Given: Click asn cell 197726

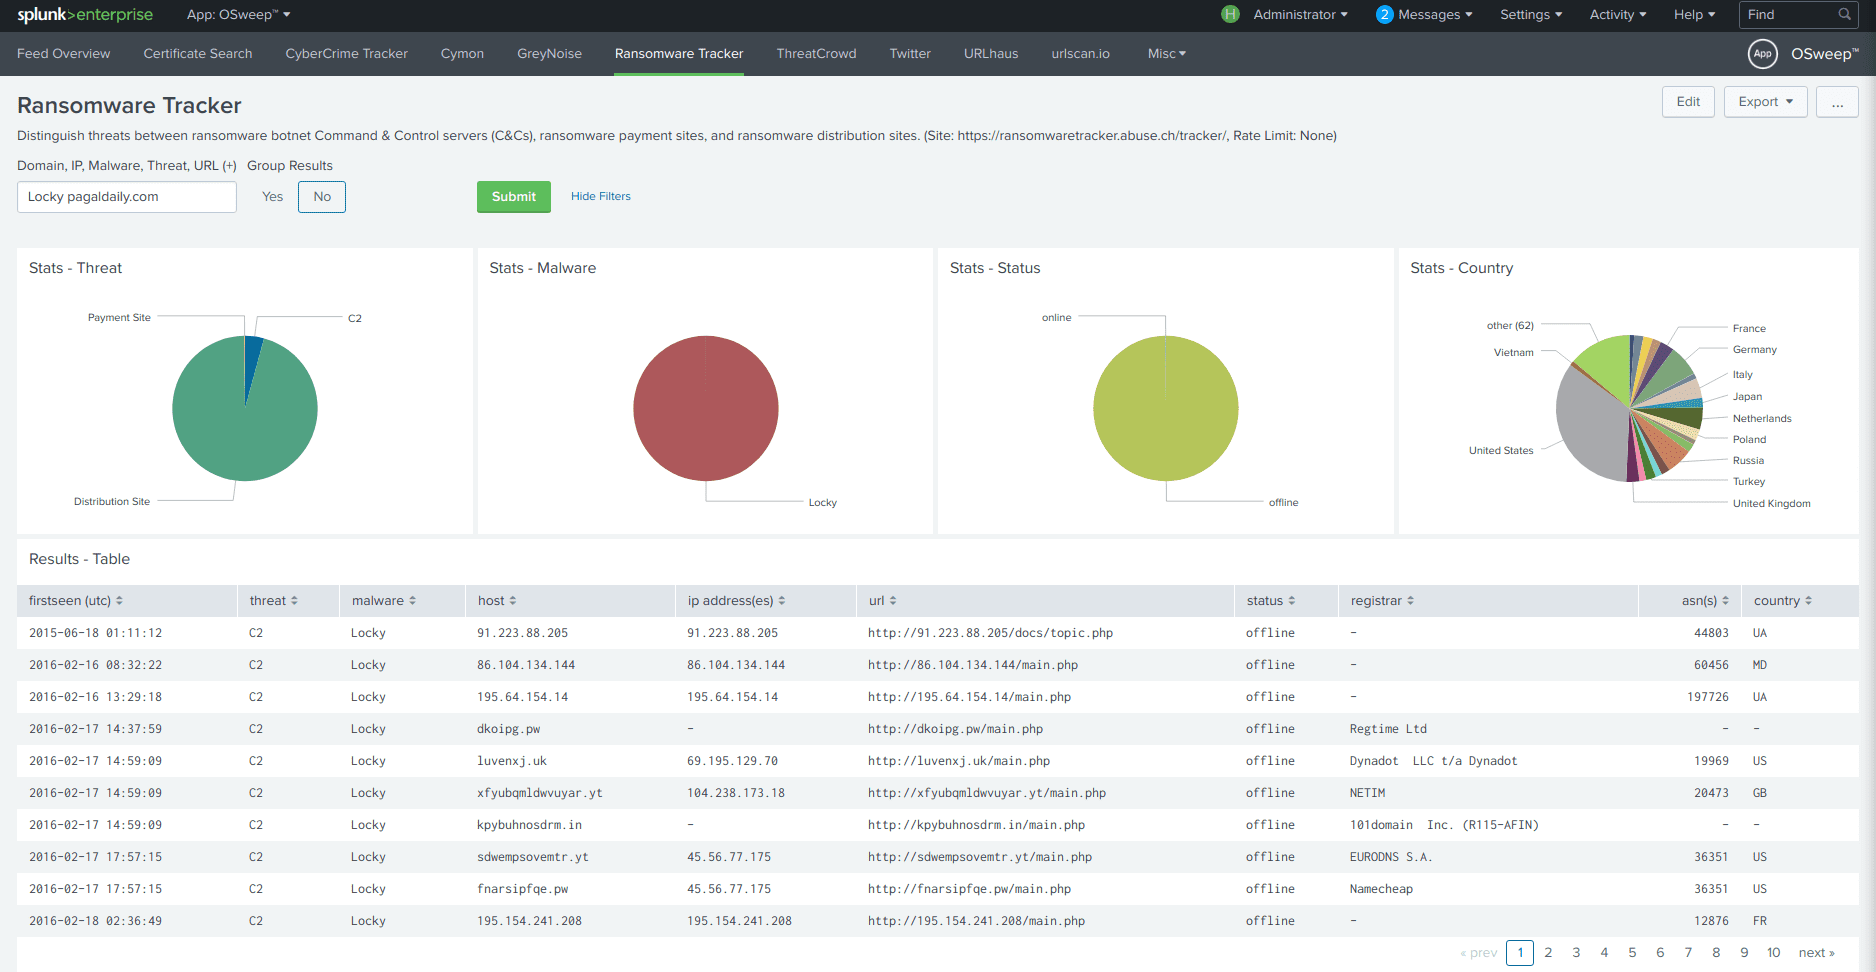Looking at the screenshot, I should click(x=1708, y=697).
